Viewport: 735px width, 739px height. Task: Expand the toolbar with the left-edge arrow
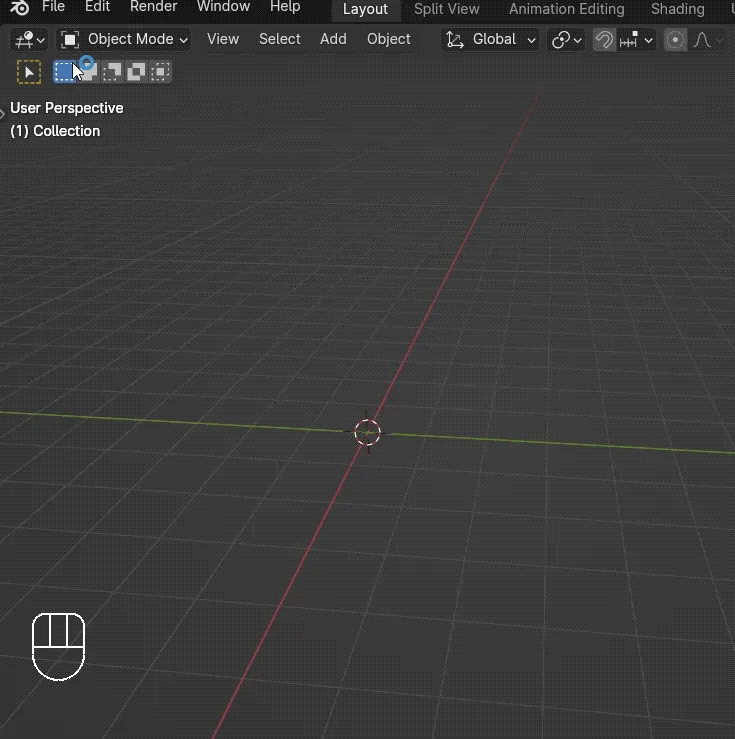pos(2,114)
